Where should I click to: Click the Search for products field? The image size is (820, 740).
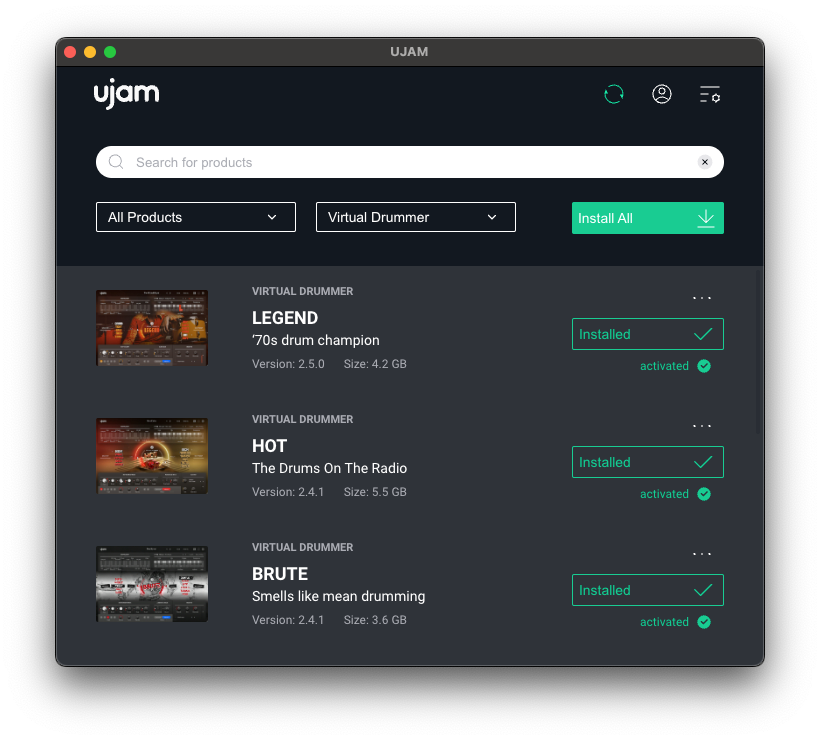pyautogui.click(x=409, y=162)
